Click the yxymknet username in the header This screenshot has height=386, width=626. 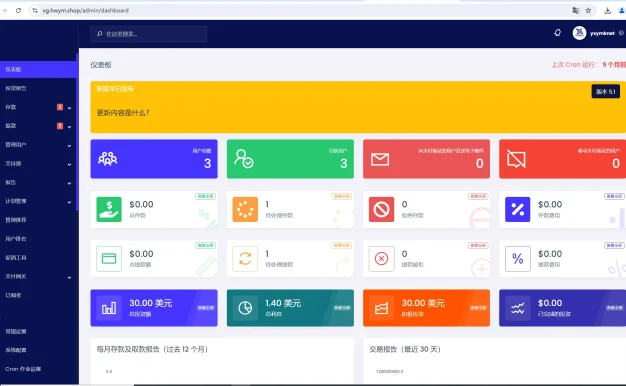(x=602, y=33)
